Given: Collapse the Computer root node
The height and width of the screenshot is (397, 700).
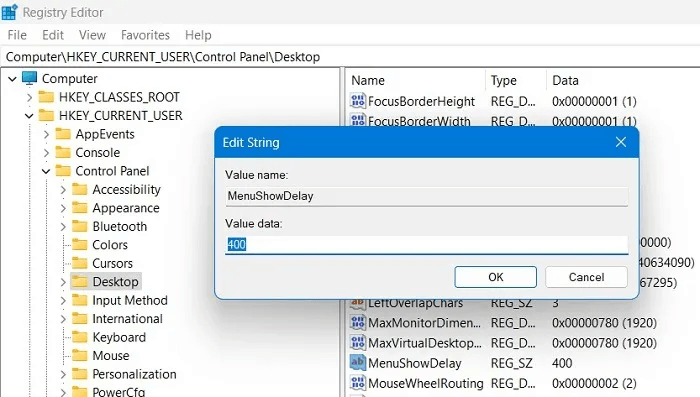Looking at the screenshot, I should click(x=12, y=79).
